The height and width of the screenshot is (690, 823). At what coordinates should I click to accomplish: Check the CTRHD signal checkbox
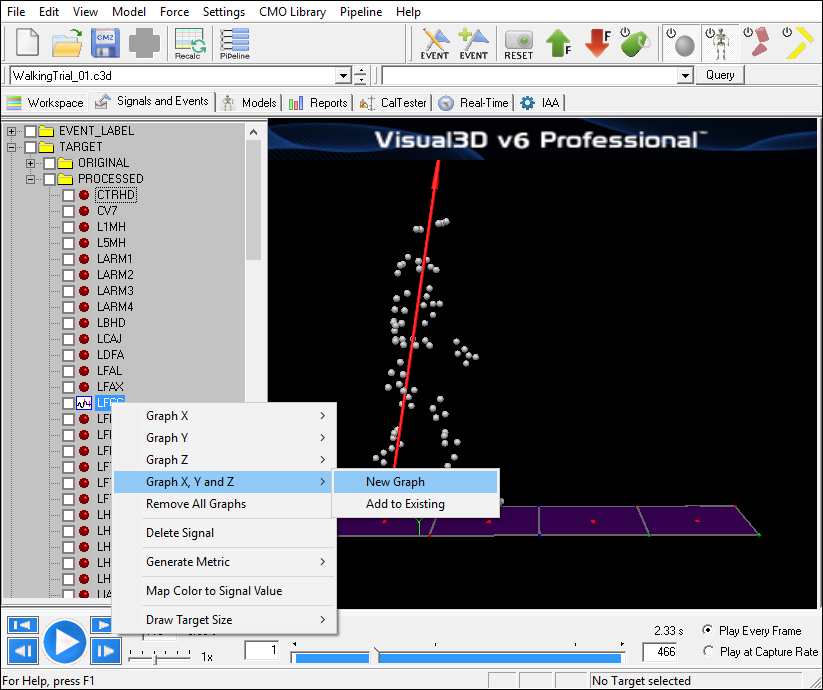[68, 195]
